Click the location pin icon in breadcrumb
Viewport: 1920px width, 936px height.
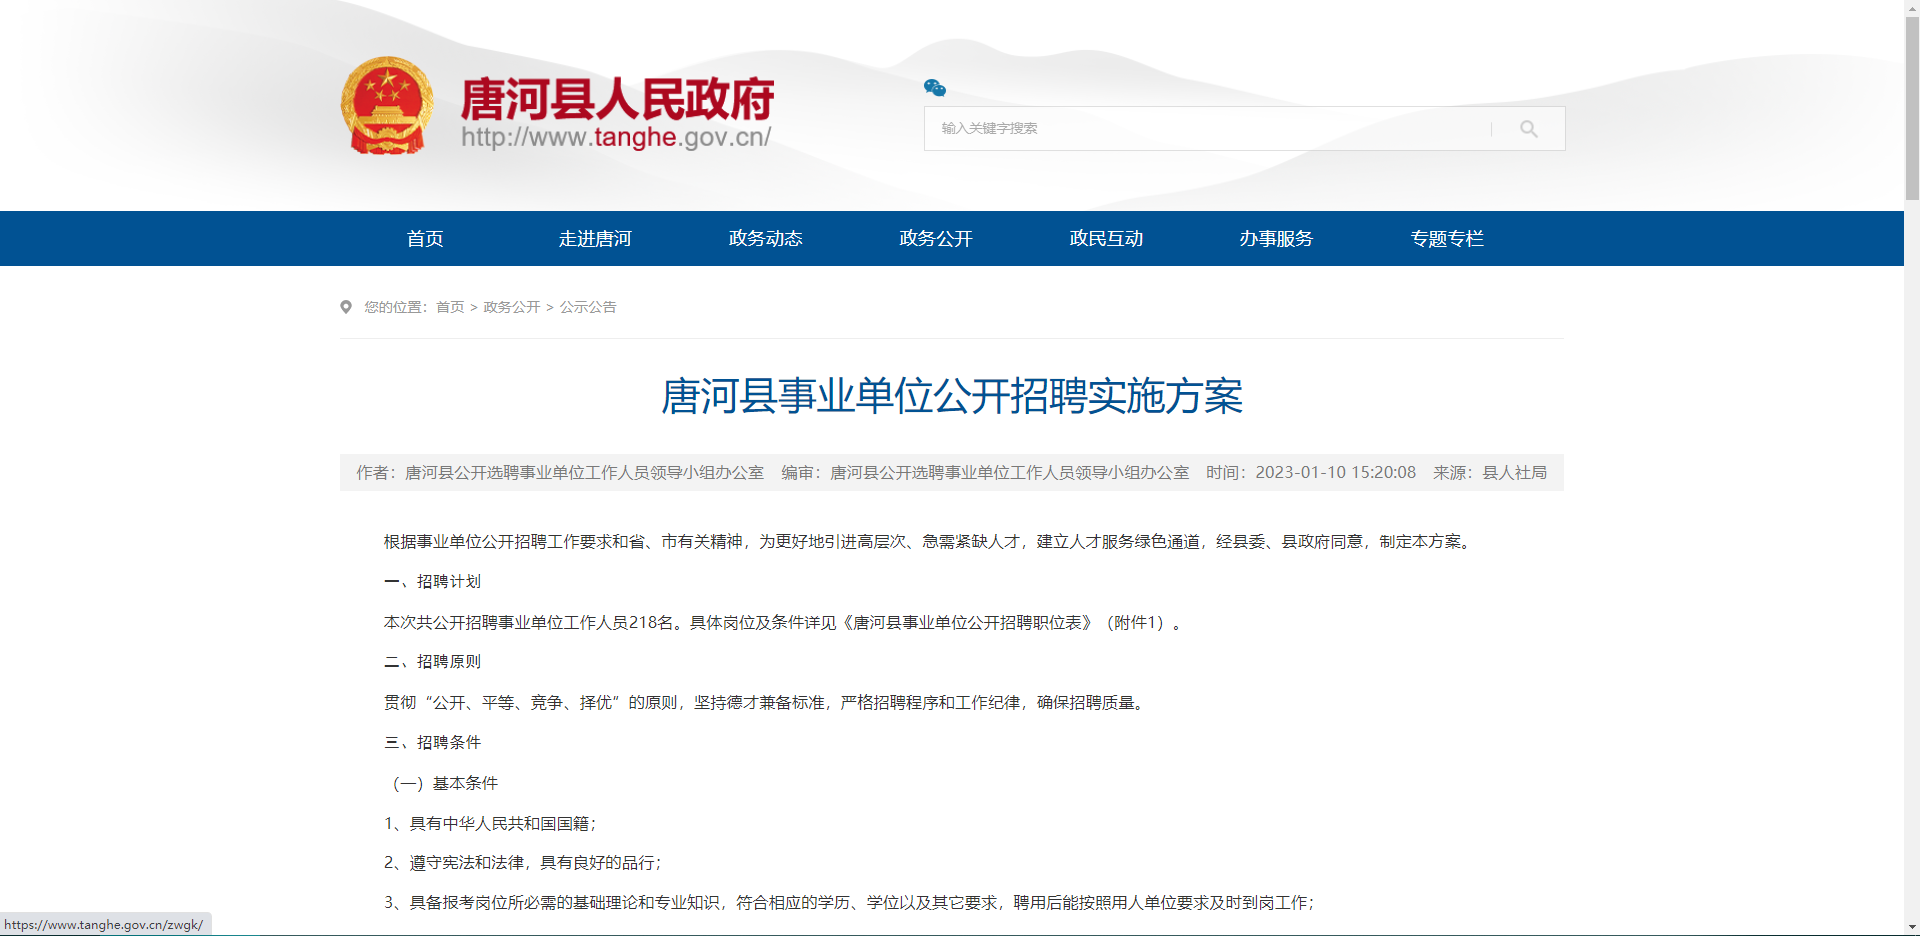[346, 307]
